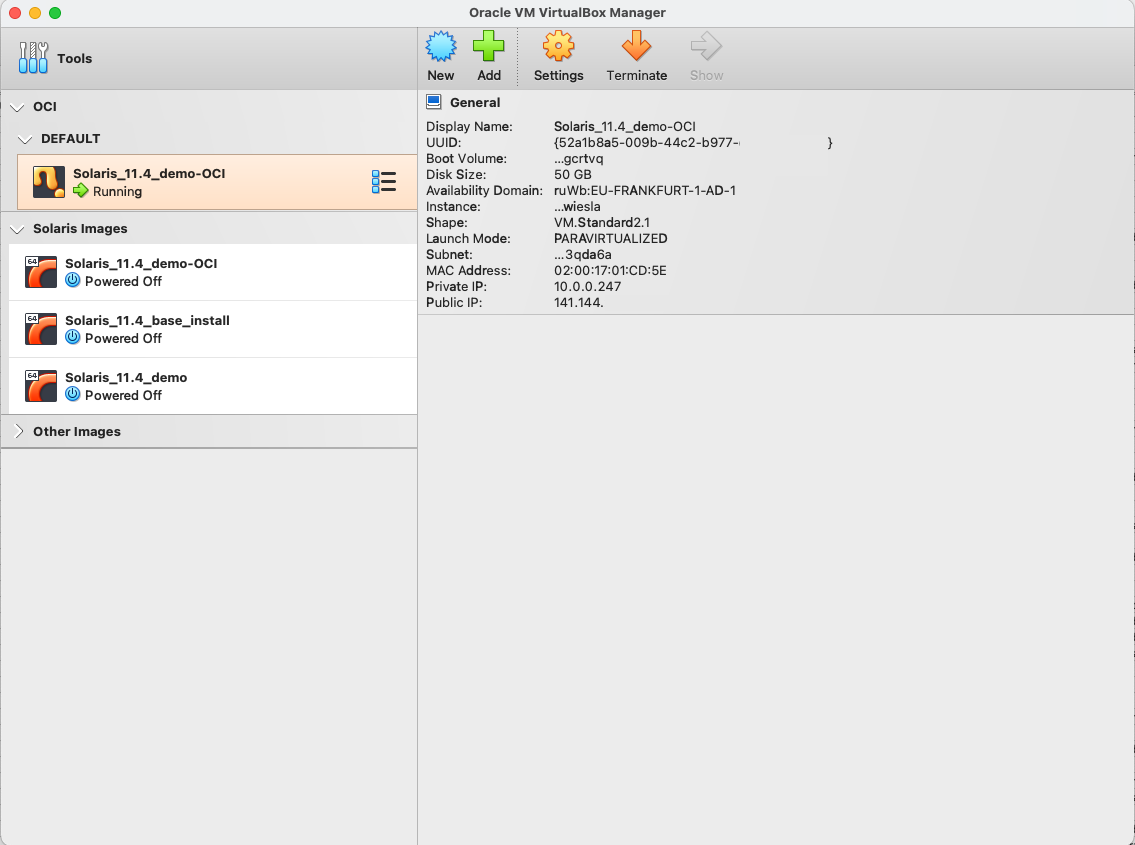Click the Tools sliders icon

point(33,57)
